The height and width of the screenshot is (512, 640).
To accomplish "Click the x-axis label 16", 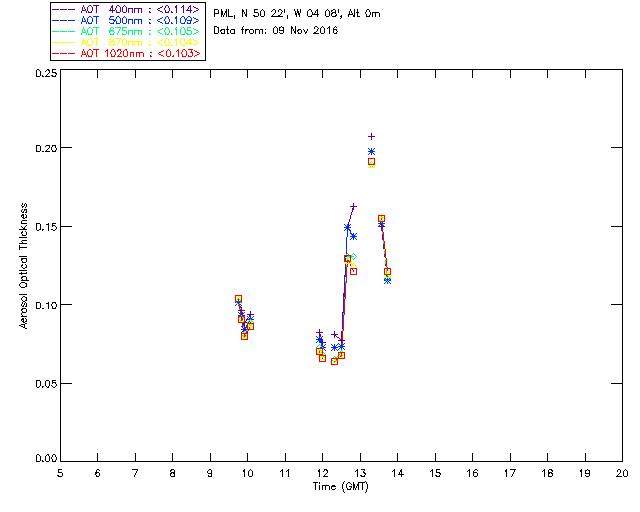I will 472,473.
